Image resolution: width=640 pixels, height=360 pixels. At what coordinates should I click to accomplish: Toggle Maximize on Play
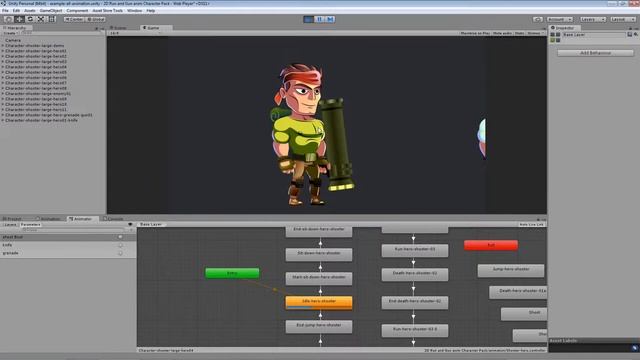coord(475,33)
